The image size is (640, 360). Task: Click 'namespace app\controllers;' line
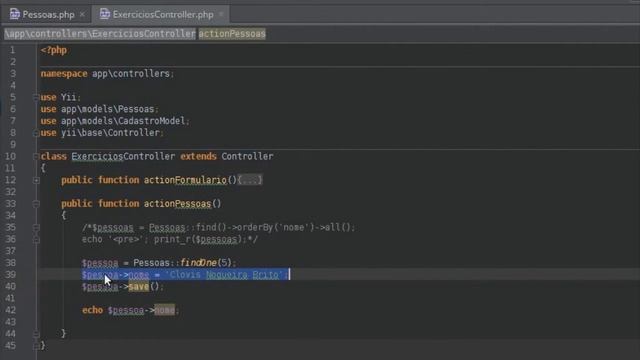coord(107,74)
